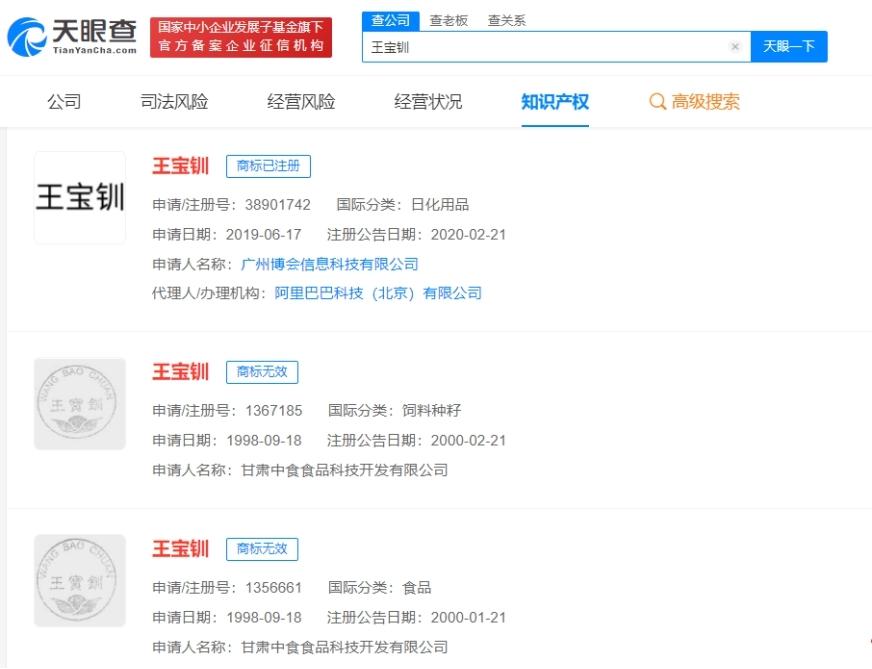Click the red 国家中小企业发展子基金 banner
This screenshot has width=872, height=669.
tap(241, 37)
